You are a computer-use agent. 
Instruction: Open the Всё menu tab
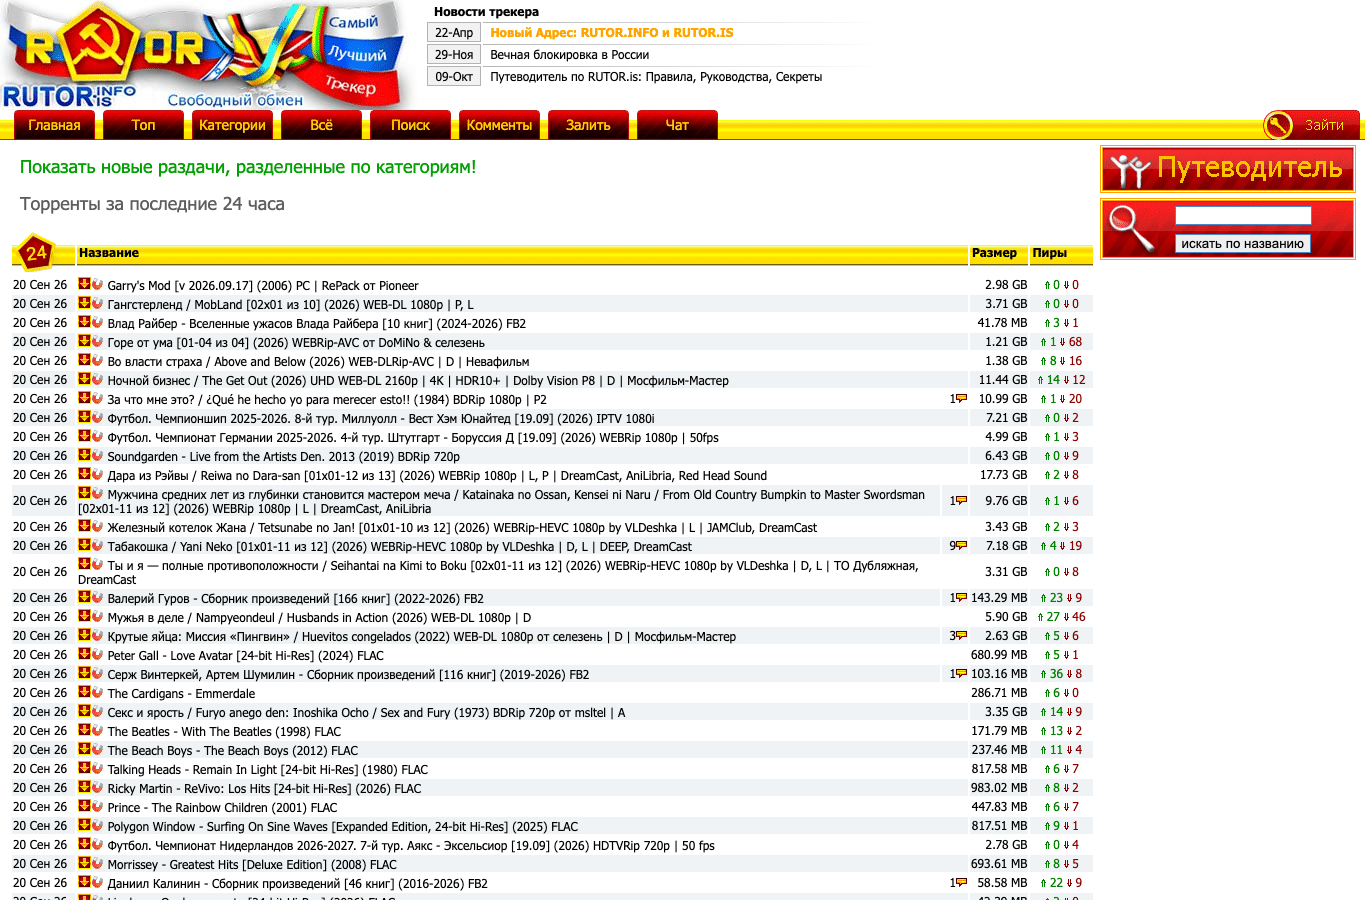(321, 125)
